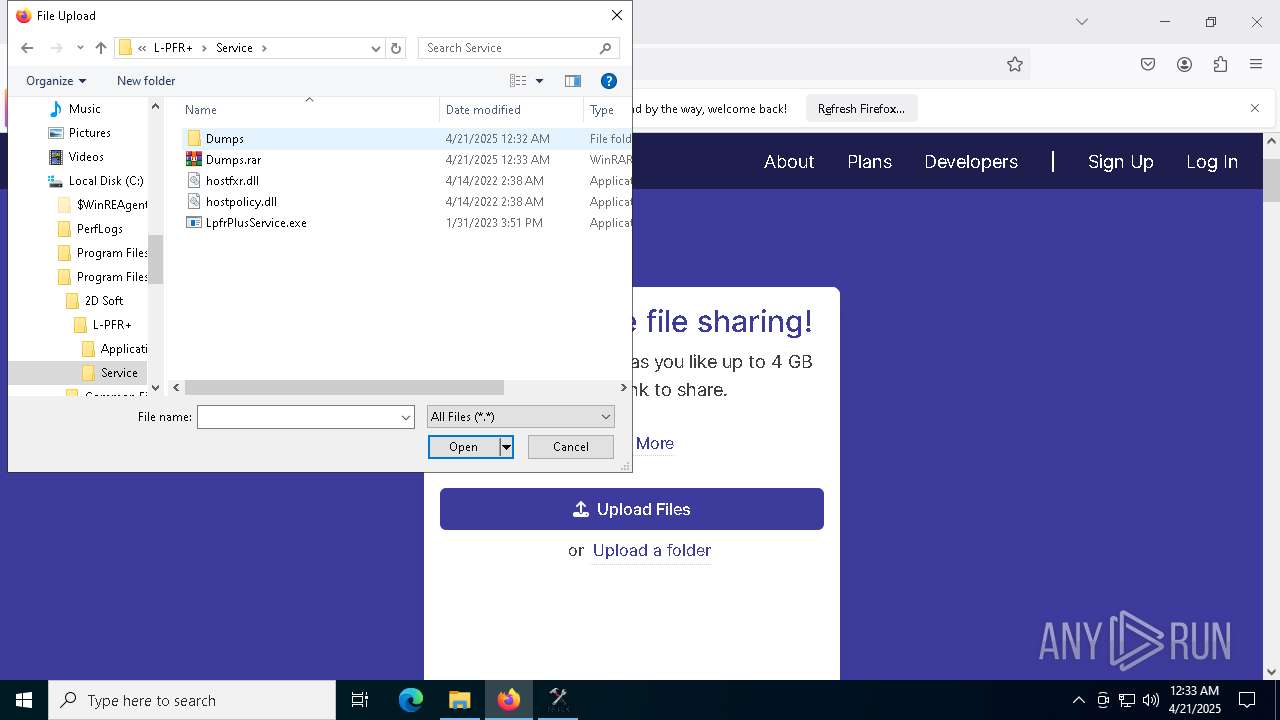This screenshot has width=1280, height=720.
Task: Open view options dropdown arrow
Action: click(x=539, y=81)
